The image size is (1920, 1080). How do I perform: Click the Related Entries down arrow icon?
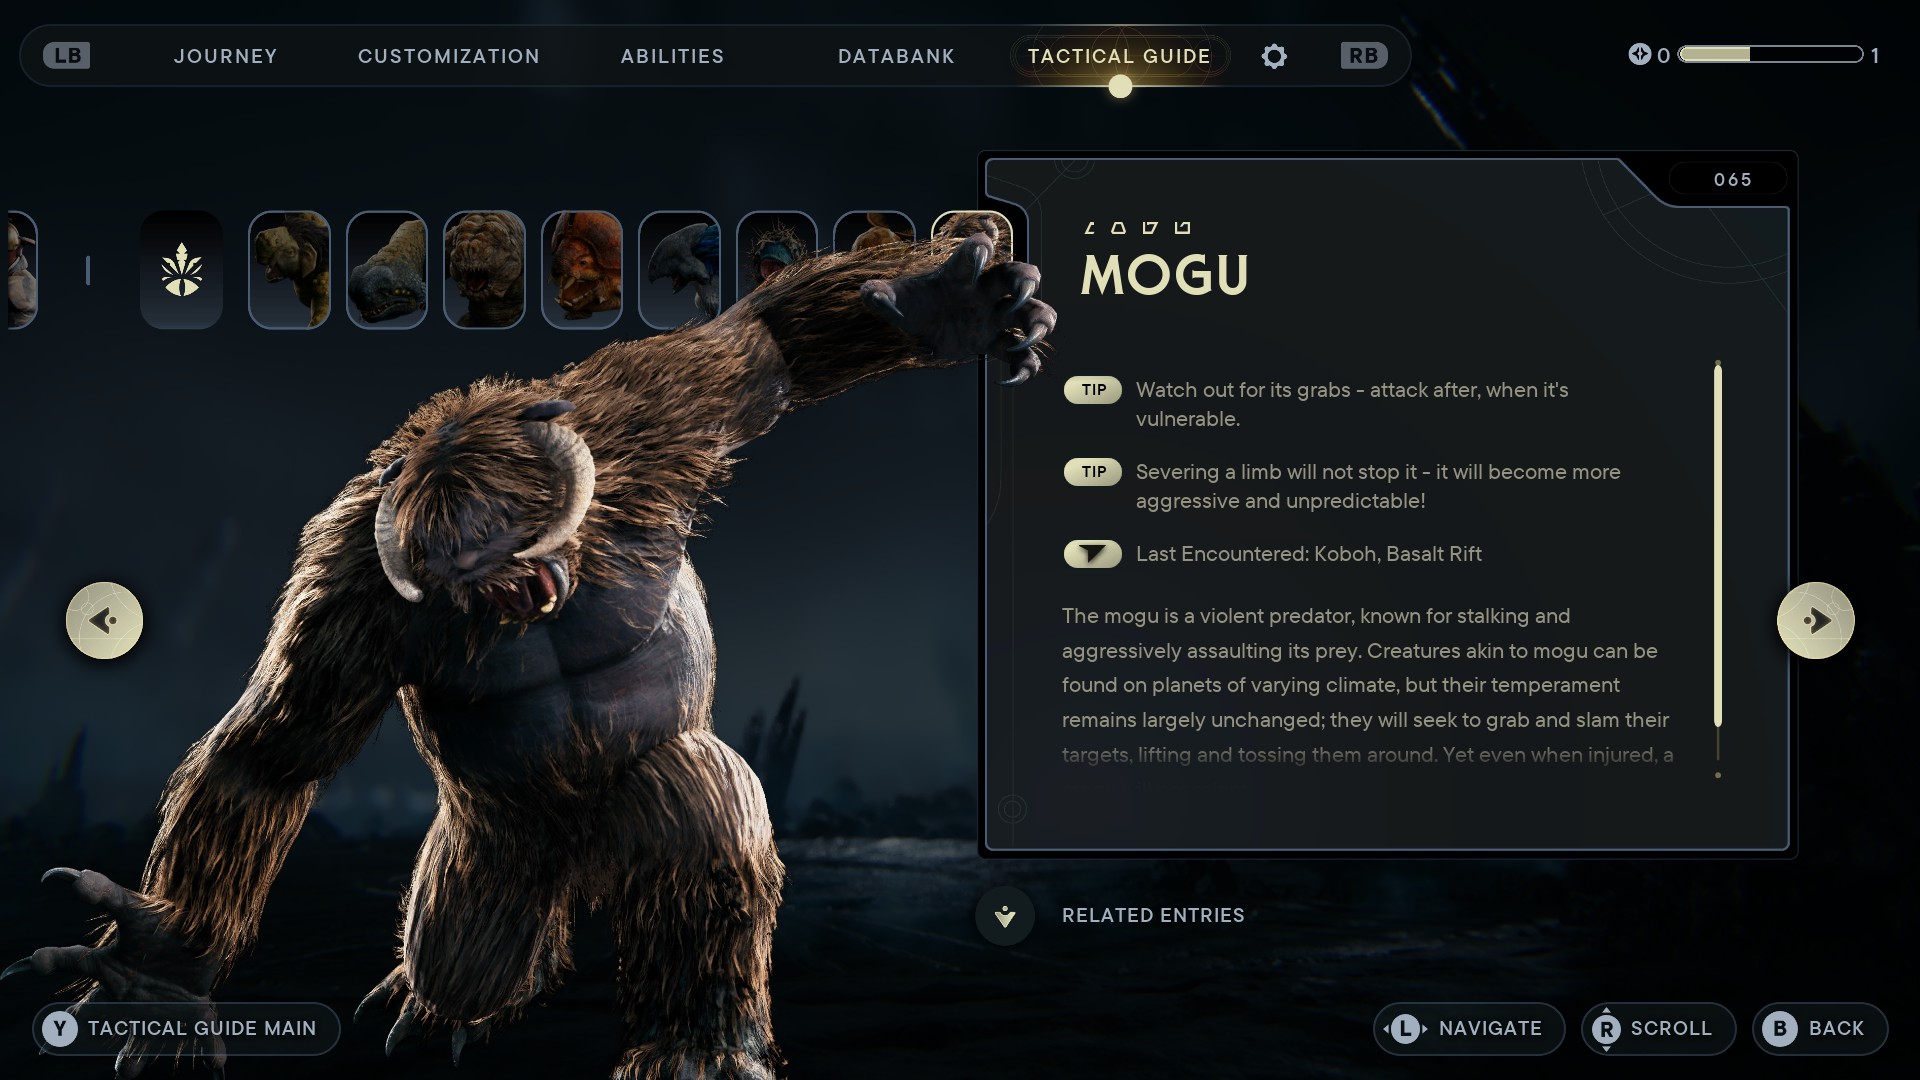[x=1005, y=915]
